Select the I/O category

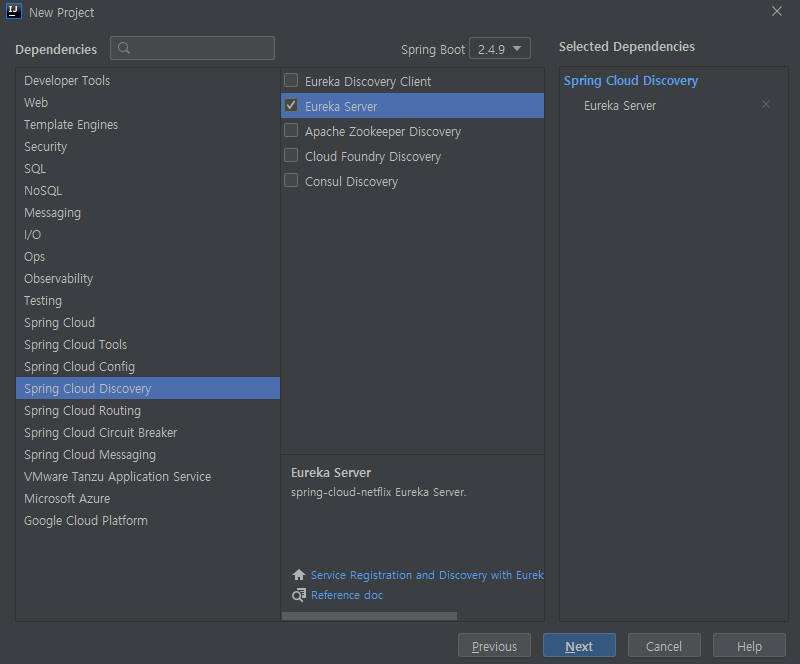click(148, 234)
